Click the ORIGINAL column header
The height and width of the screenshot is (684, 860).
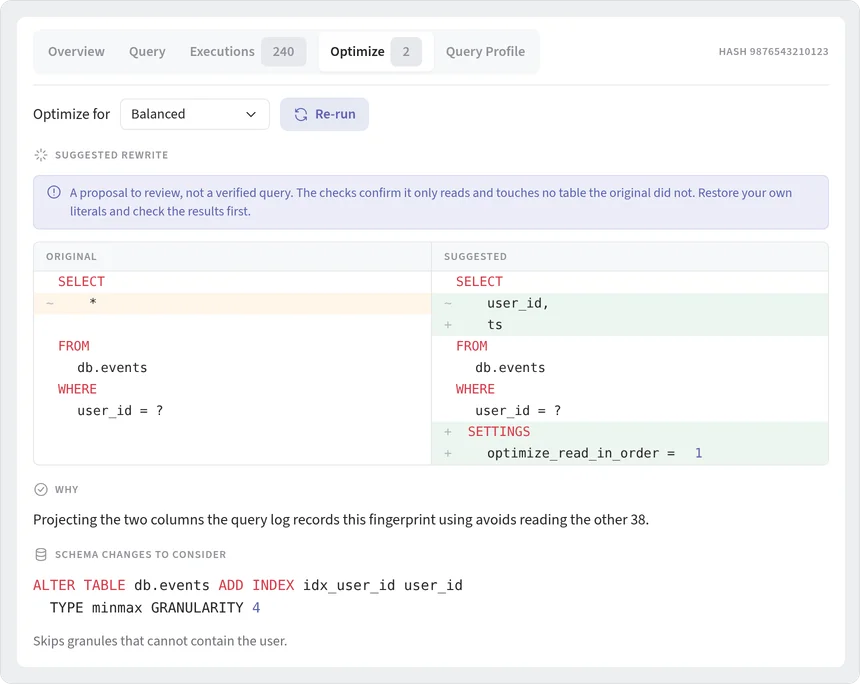coord(71,257)
